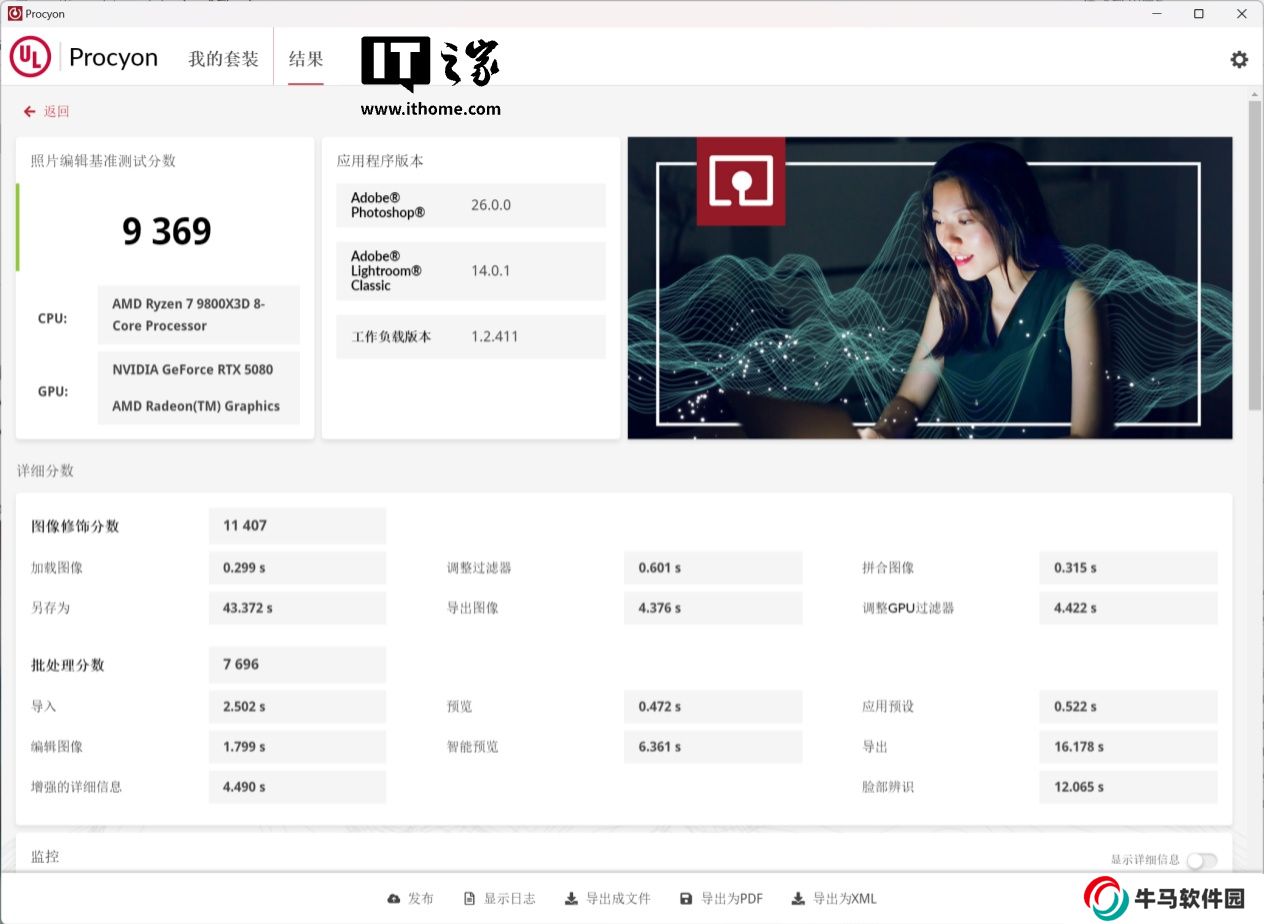This screenshot has width=1264, height=924.
Task: Click the red back arrow icon
Action: click(30, 111)
